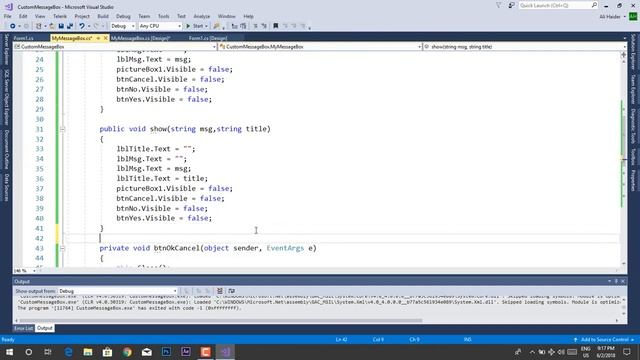Click in the Quick Launch search box
This screenshot has height=360, width=640.
pos(558,5)
